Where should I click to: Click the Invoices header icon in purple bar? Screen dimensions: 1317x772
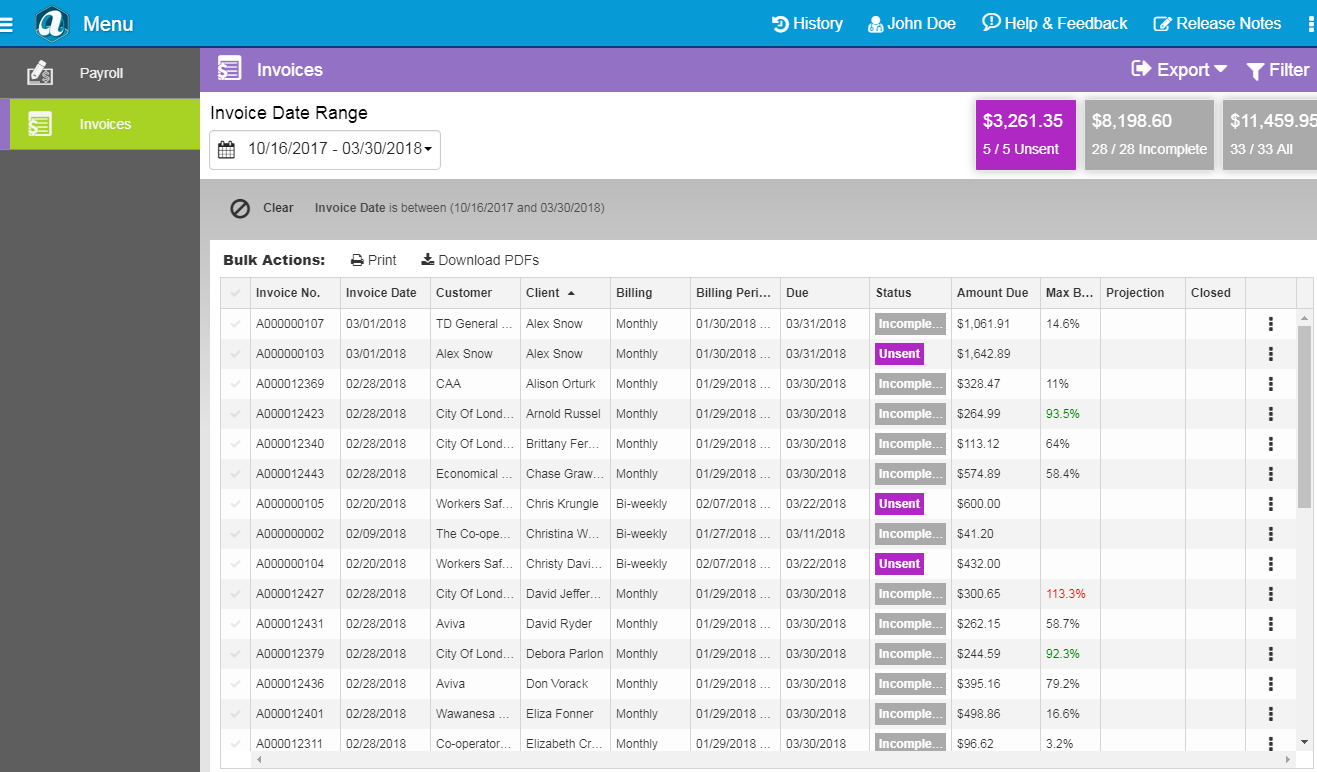[230, 69]
